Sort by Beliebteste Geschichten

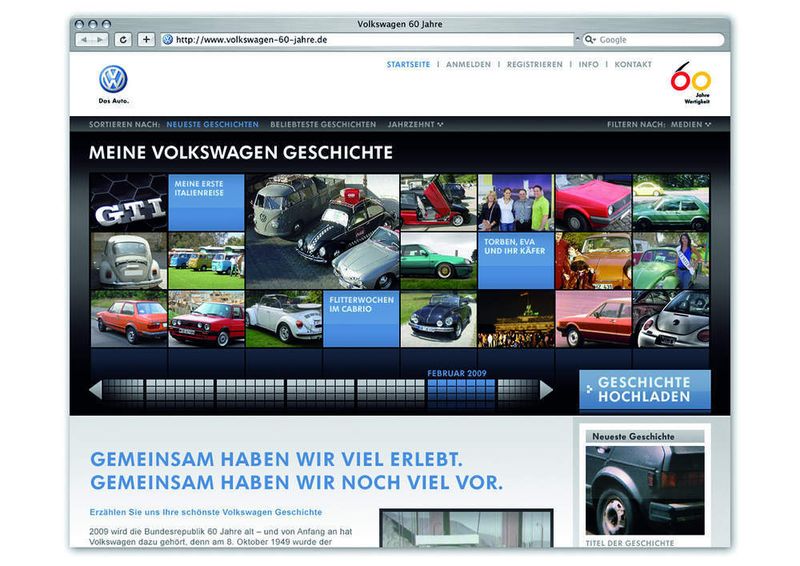tap(323, 125)
